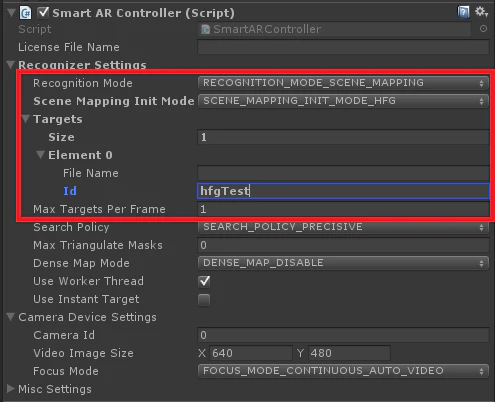
Task: Click the License File Name field
Action: point(343,47)
